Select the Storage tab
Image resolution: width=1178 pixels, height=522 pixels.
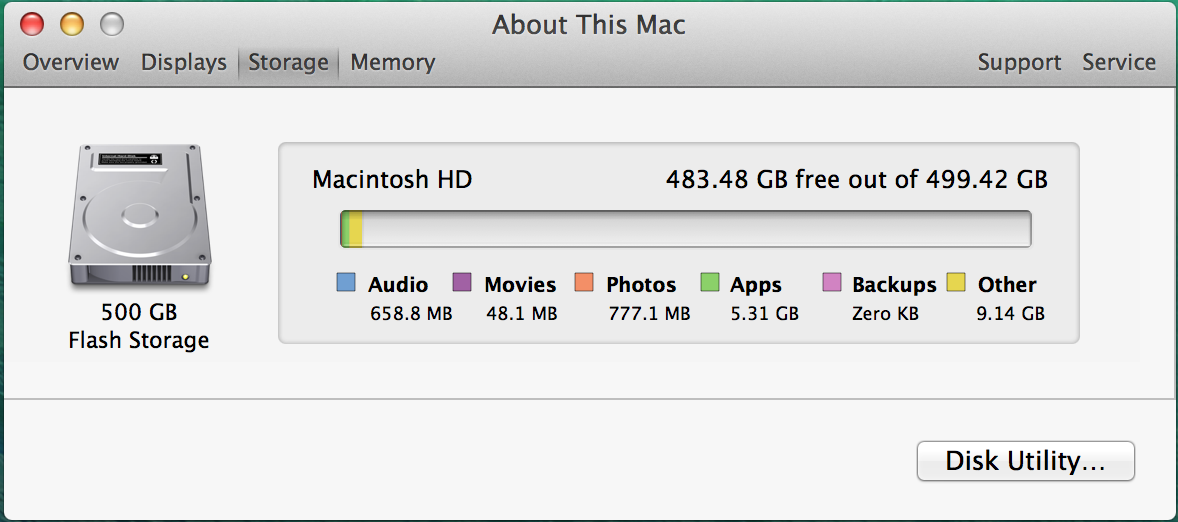coord(288,62)
